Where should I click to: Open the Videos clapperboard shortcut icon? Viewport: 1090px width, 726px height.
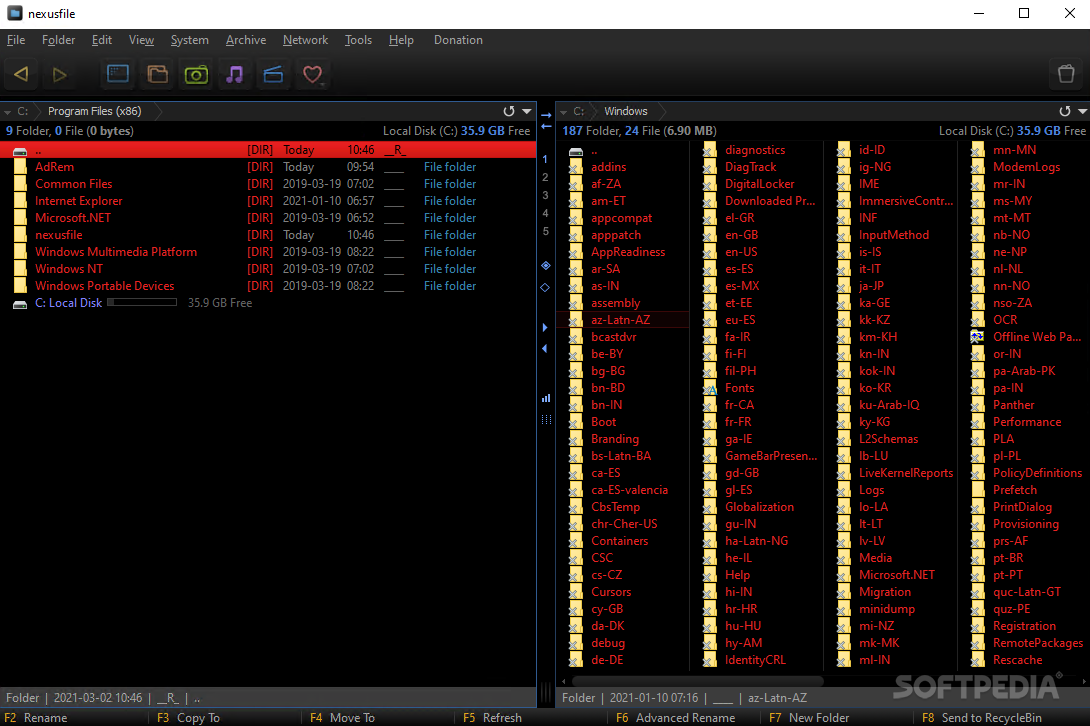click(273, 74)
